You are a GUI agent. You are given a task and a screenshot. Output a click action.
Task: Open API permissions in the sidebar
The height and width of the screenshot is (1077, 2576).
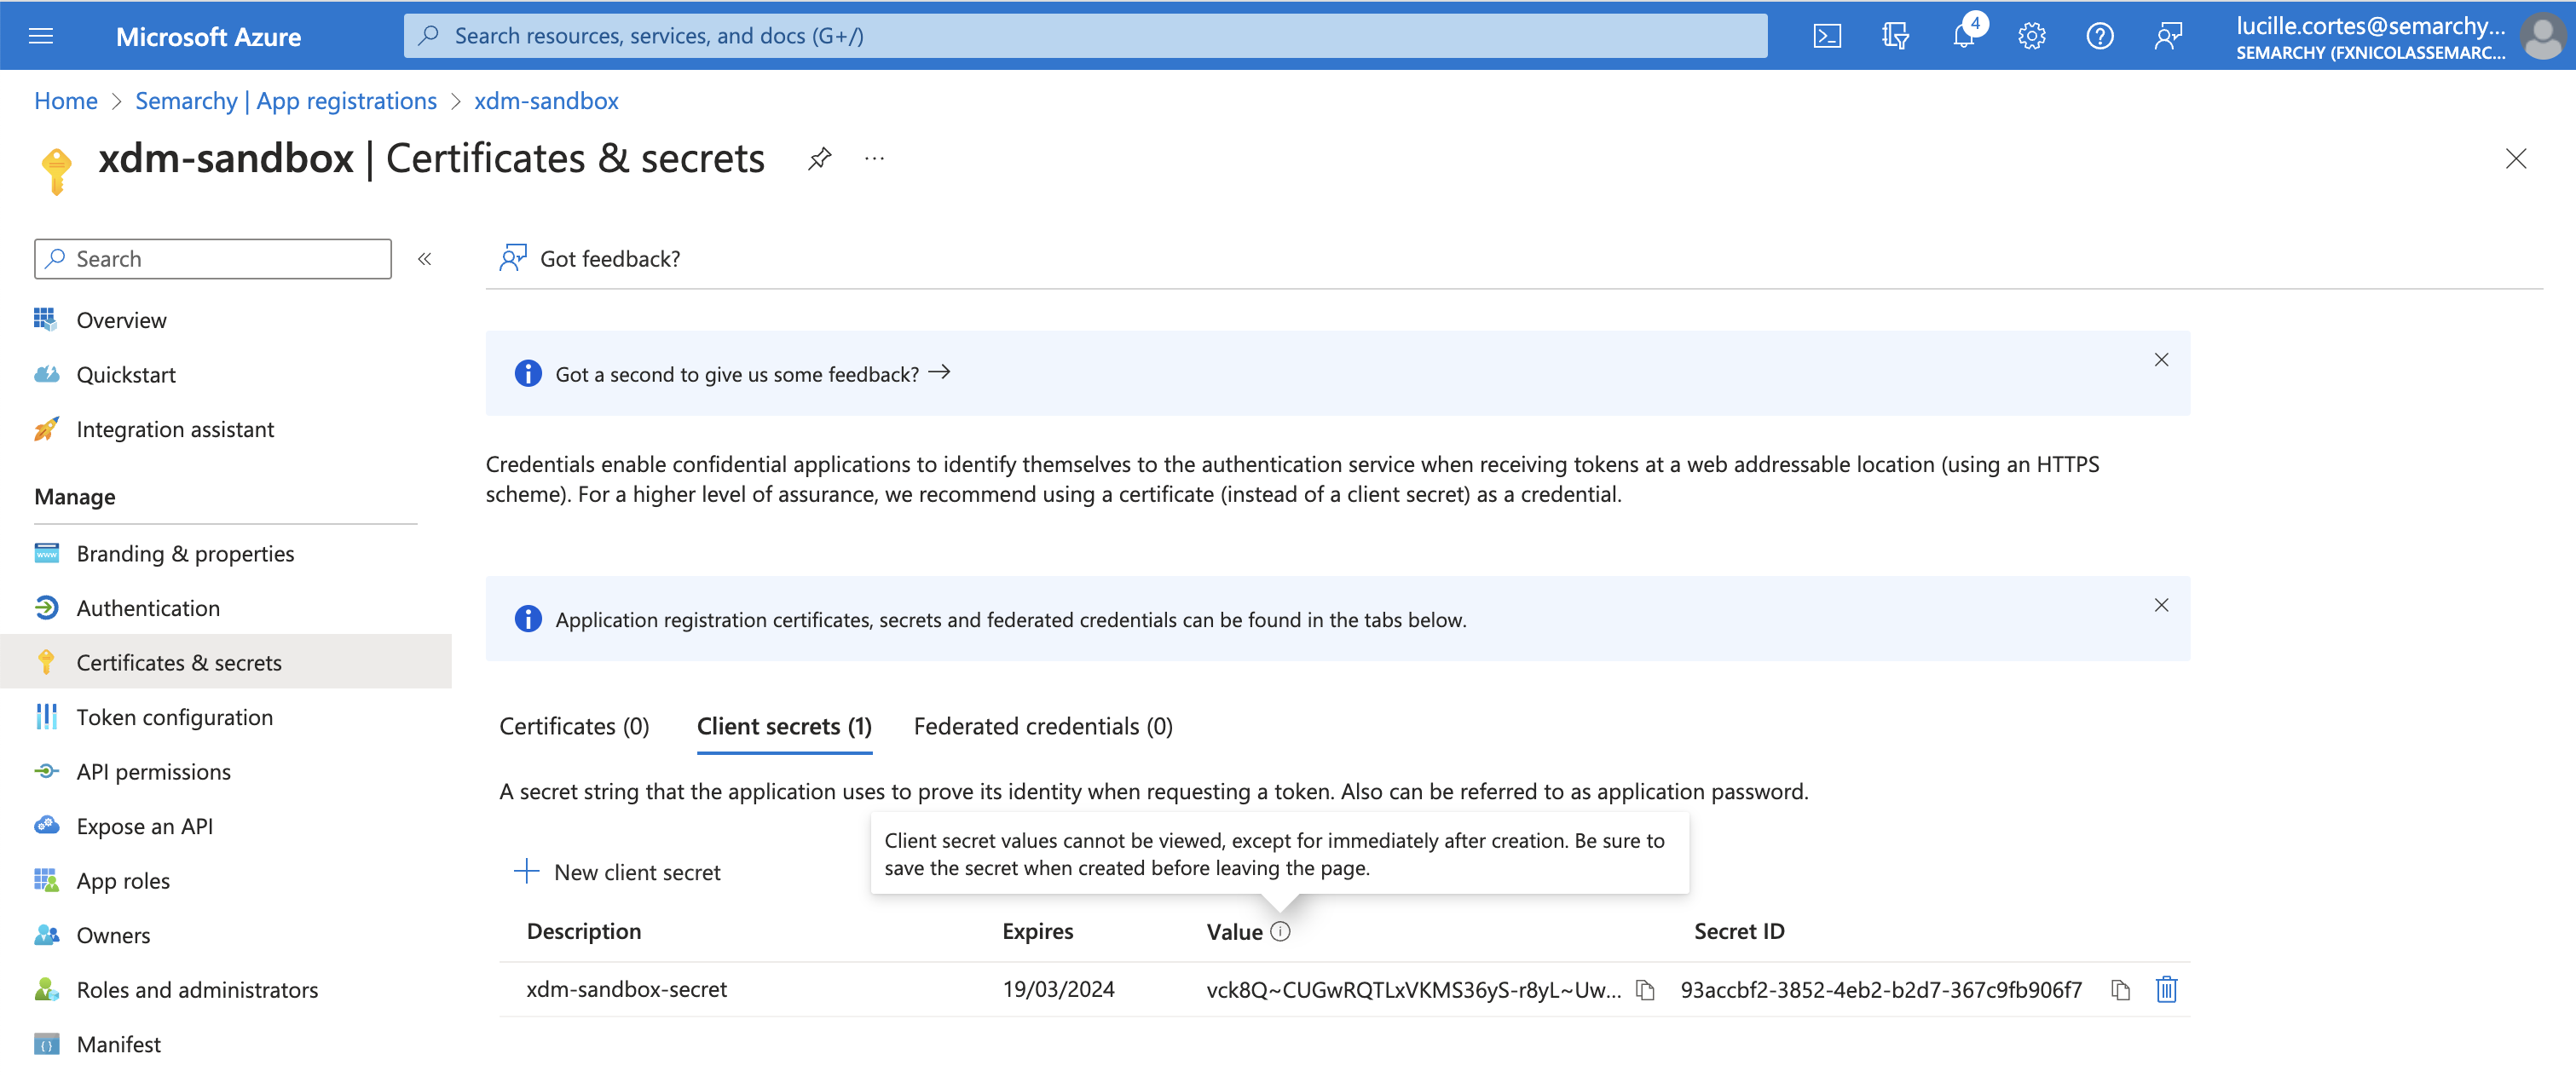[x=153, y=772]
